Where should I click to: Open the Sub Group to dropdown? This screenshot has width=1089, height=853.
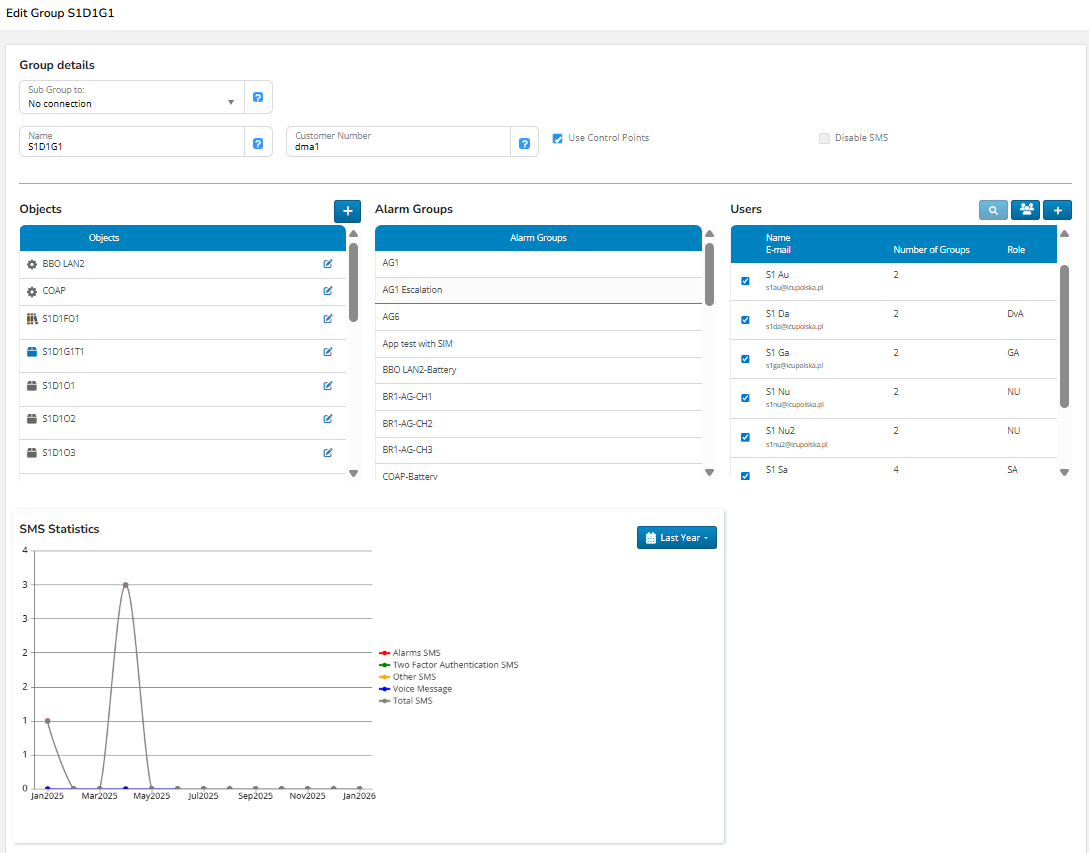(x=132, y=98)
